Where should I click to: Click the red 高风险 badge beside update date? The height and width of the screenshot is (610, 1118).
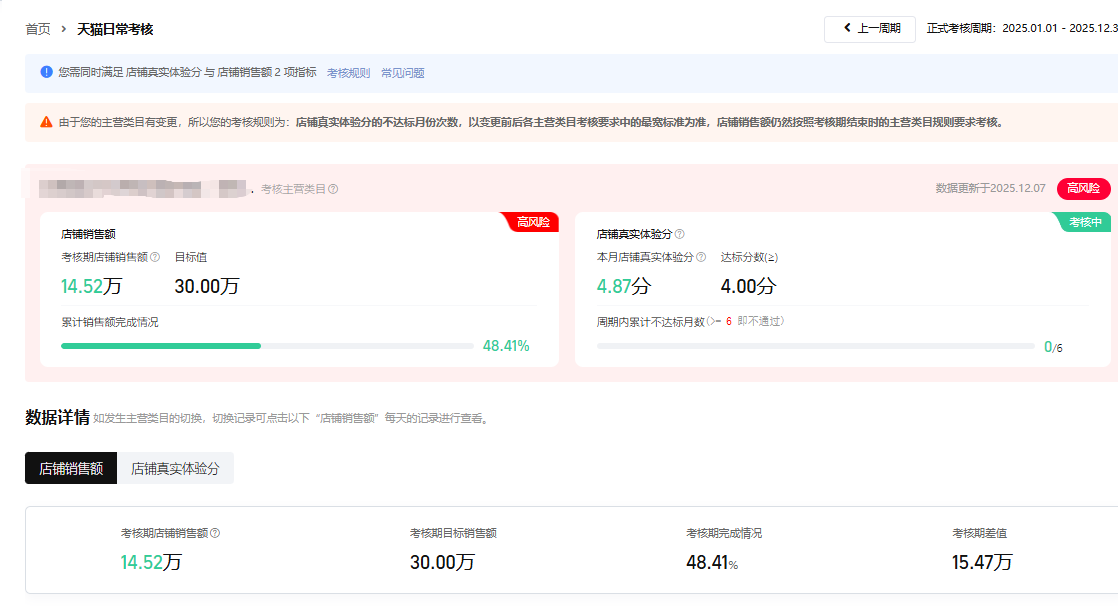tap(1083, 188)
